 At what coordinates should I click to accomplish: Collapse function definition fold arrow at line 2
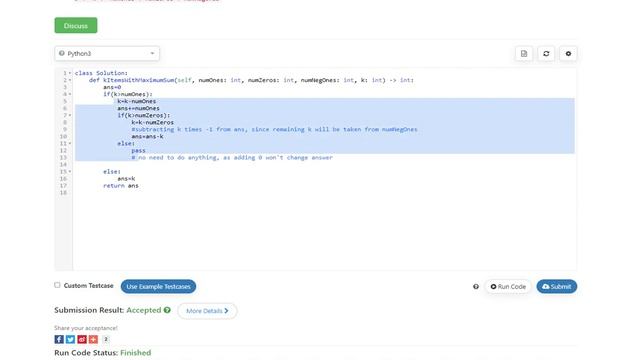click(70, 80)
